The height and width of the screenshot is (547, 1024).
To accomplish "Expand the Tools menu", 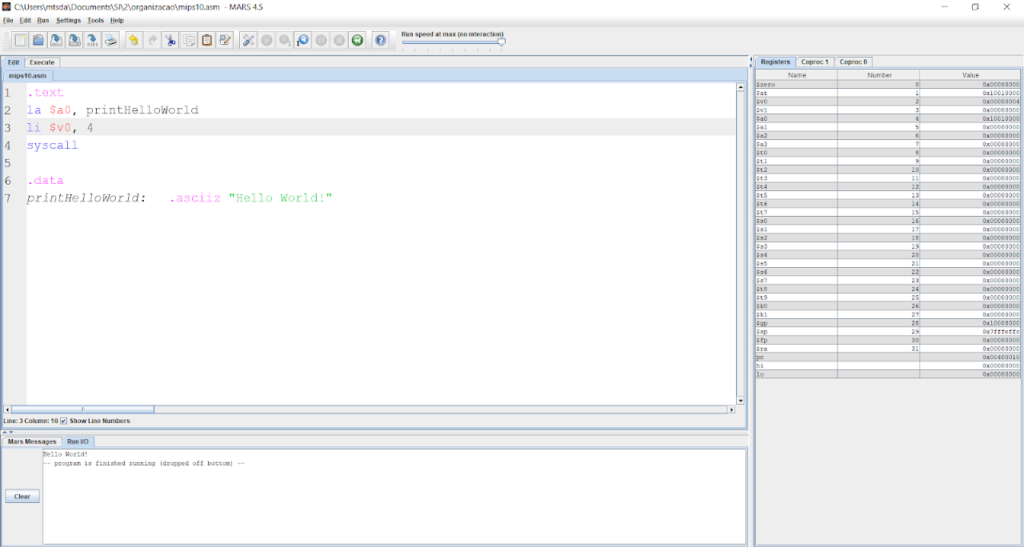I will pyautogui.click(x=95, y=20).
